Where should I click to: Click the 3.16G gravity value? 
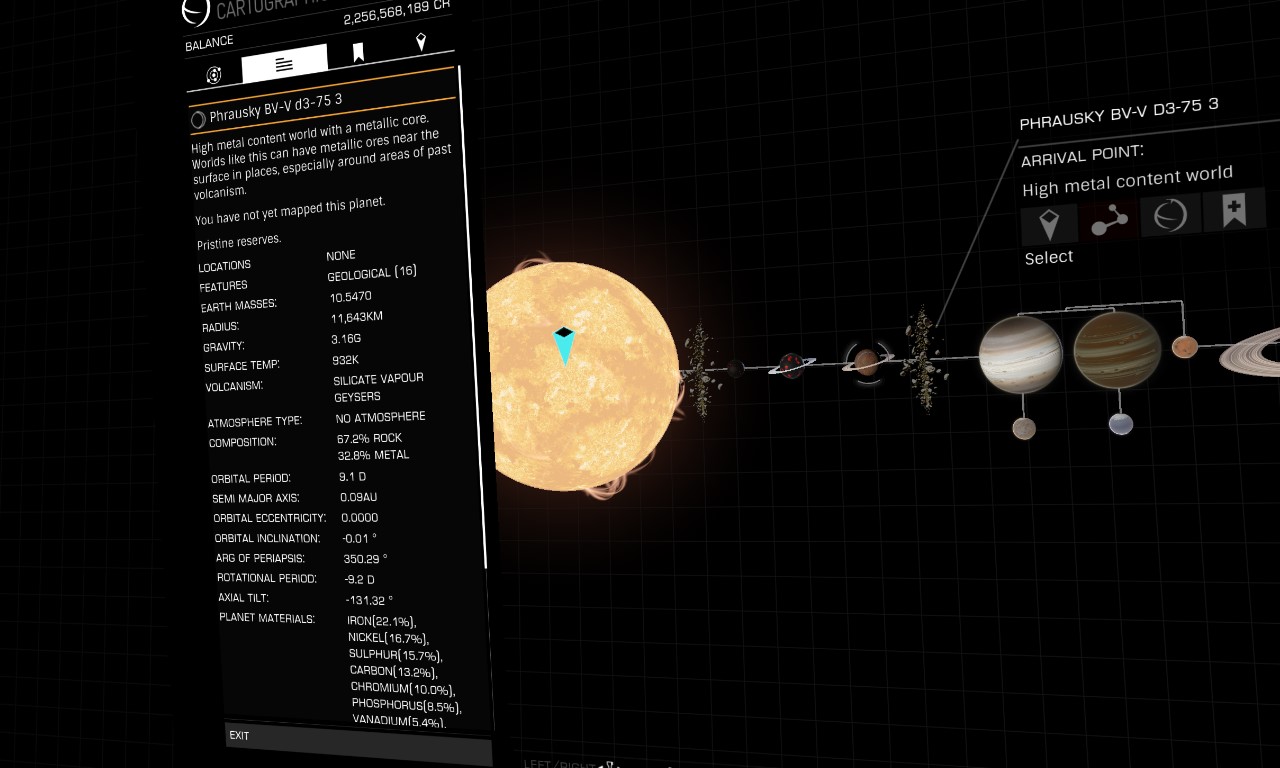coord(346,339)
